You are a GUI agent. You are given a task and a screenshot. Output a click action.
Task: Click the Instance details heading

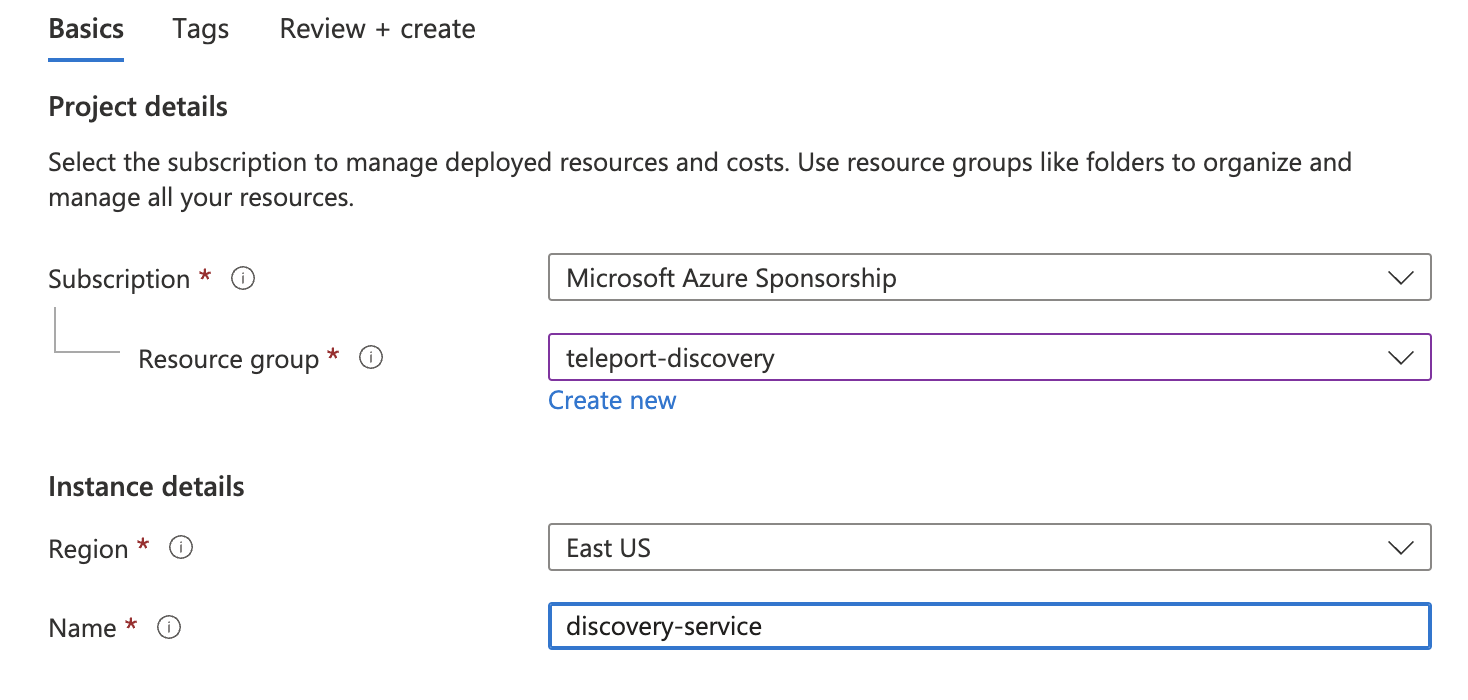point(146,487)
